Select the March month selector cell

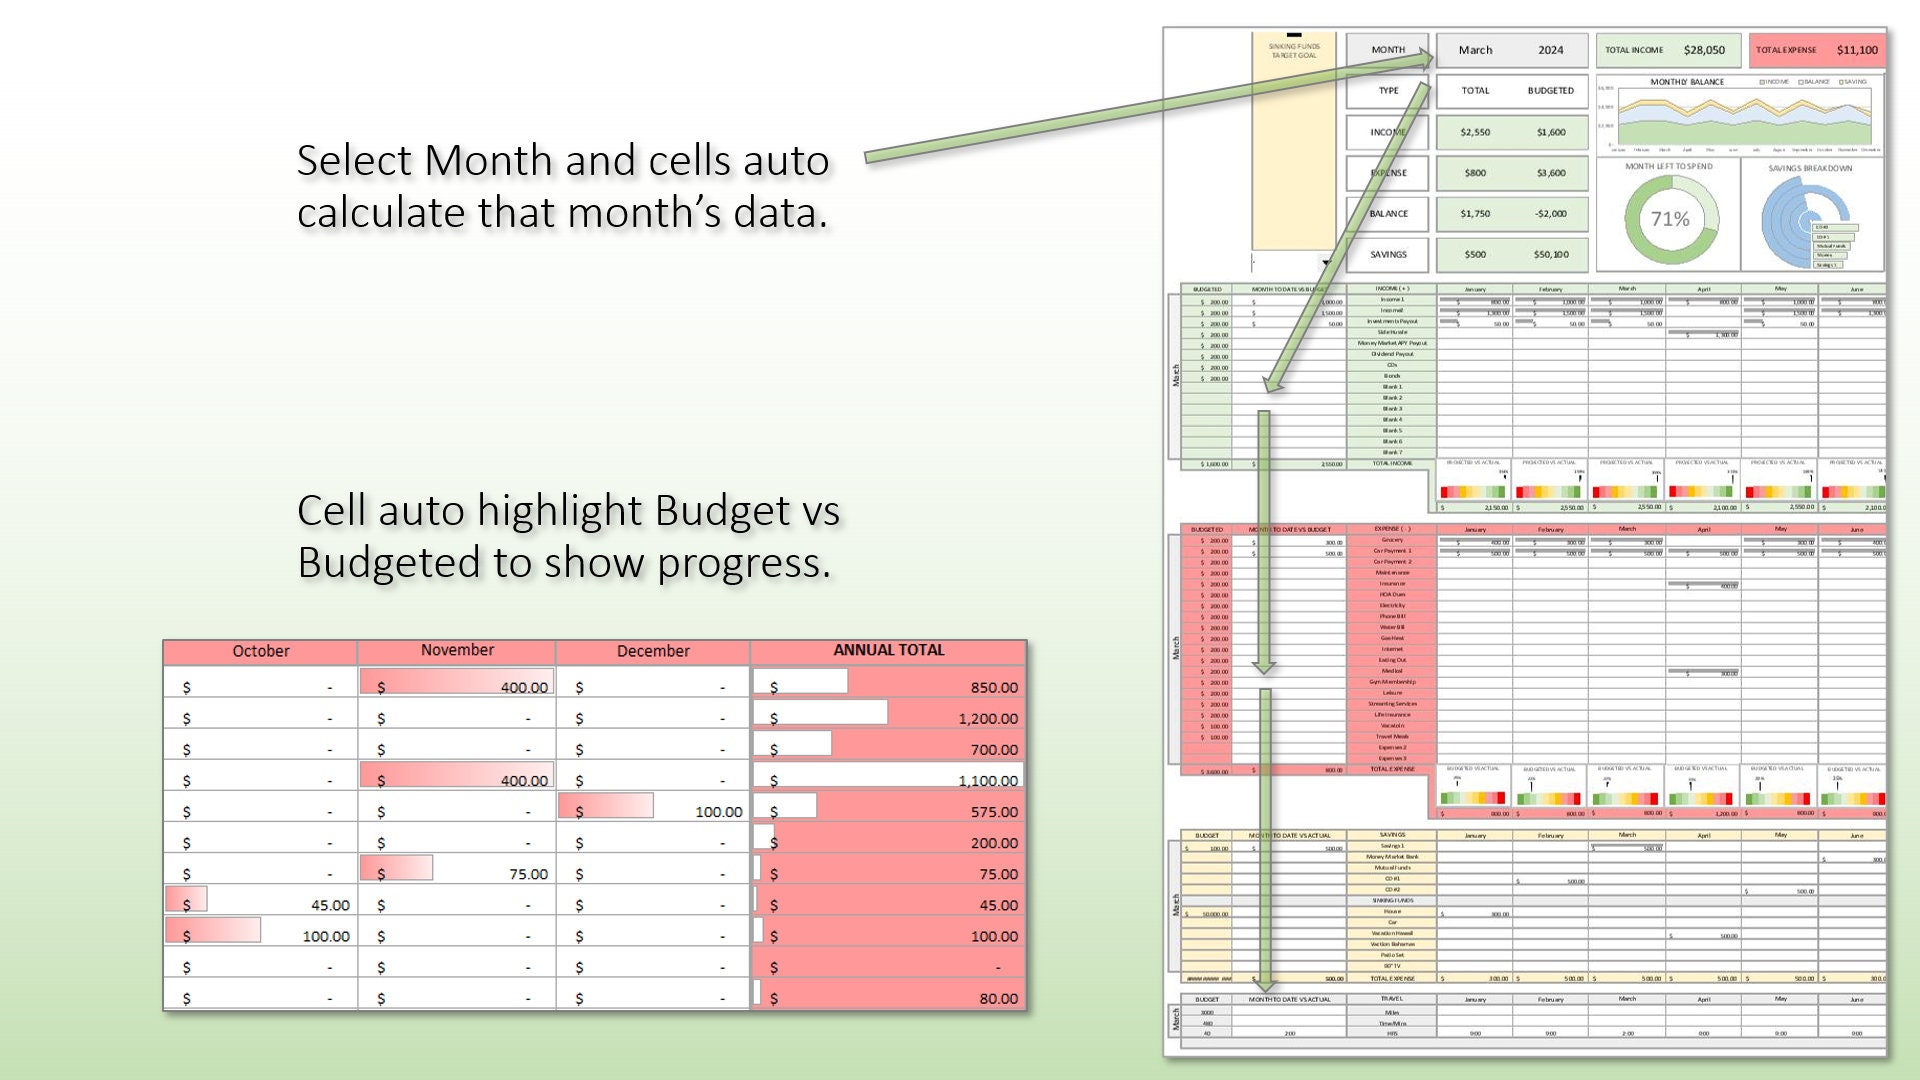(x=1475, y=50)
